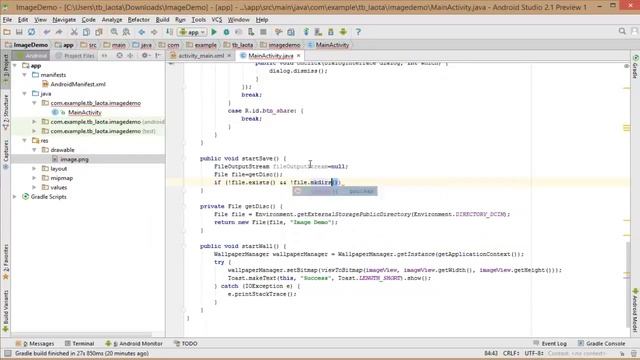Collapse the java folder node
640x360 pixels.
pos(24,93)
